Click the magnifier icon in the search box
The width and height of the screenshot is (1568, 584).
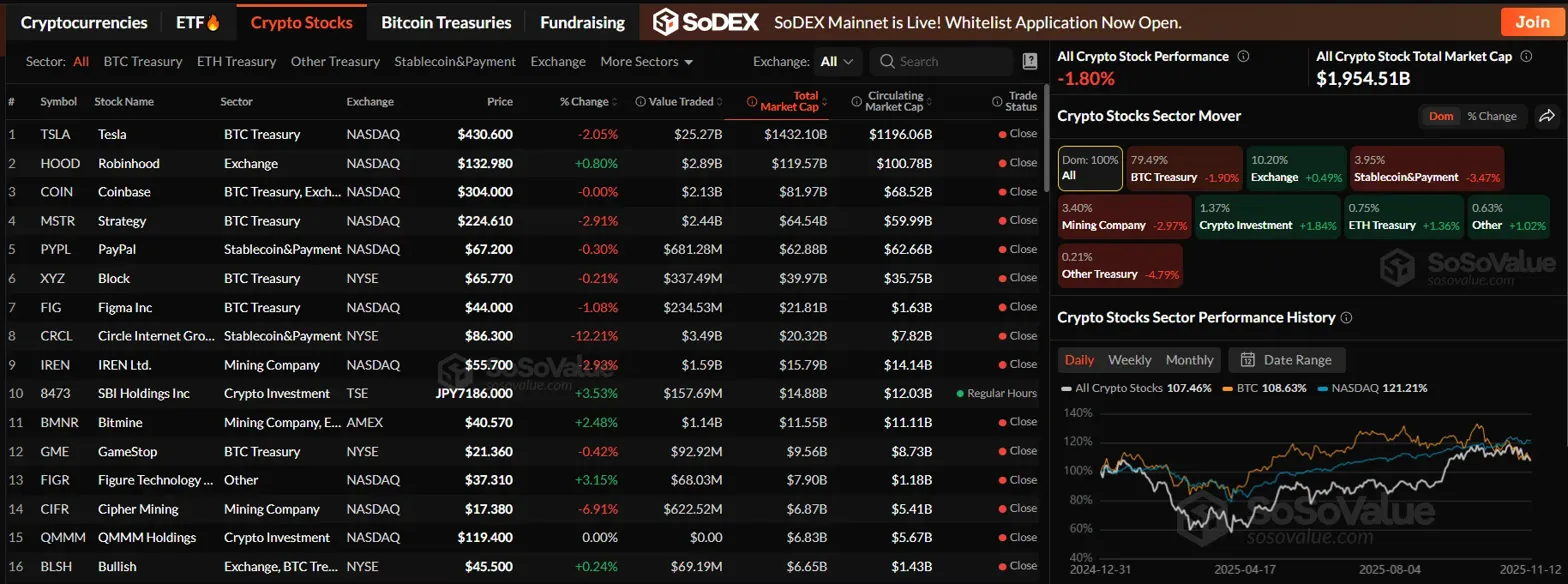point(886,62)
